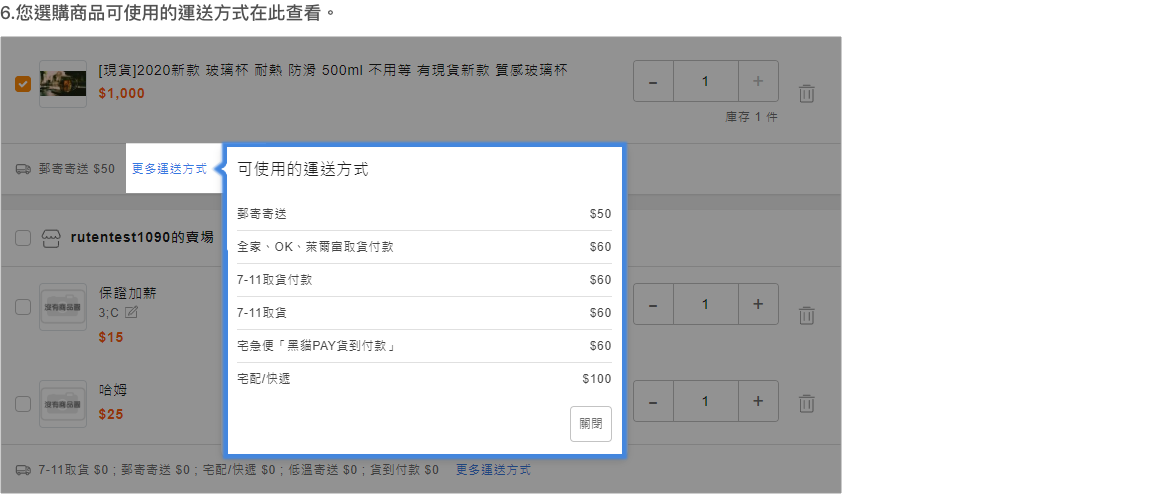This screenshot has height=494, width=1150.
Task: Open the glass cup product title link
Action: pyautogui.click(x=333, y=70)
